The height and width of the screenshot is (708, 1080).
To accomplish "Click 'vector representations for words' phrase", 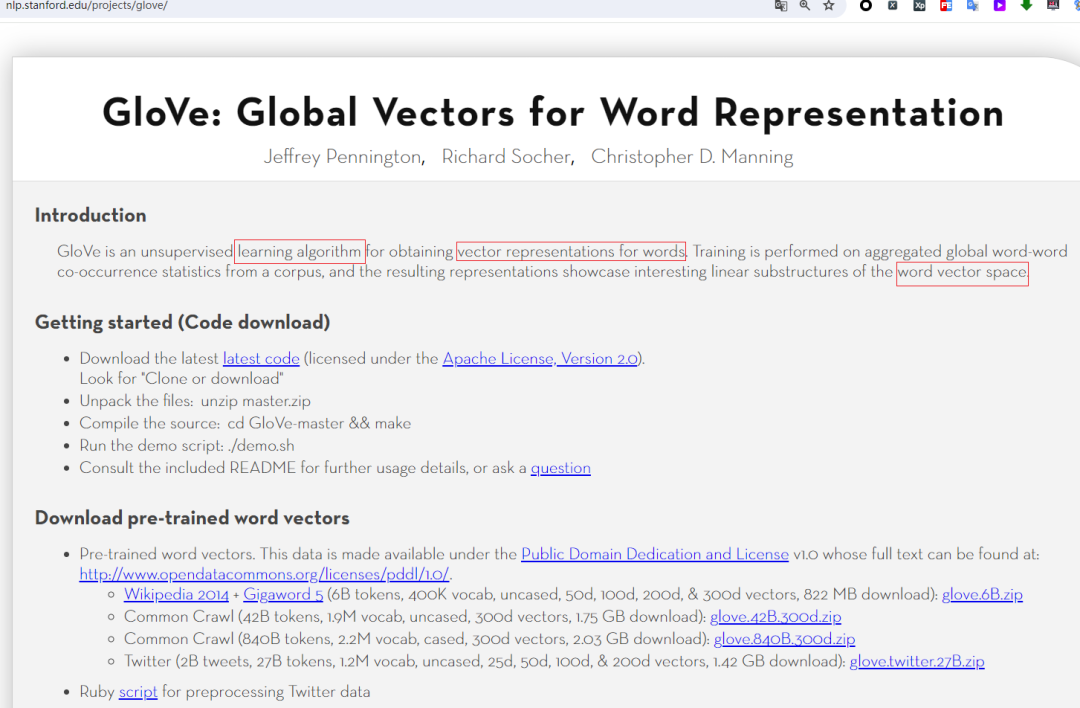I will click(x=571, y=251).
